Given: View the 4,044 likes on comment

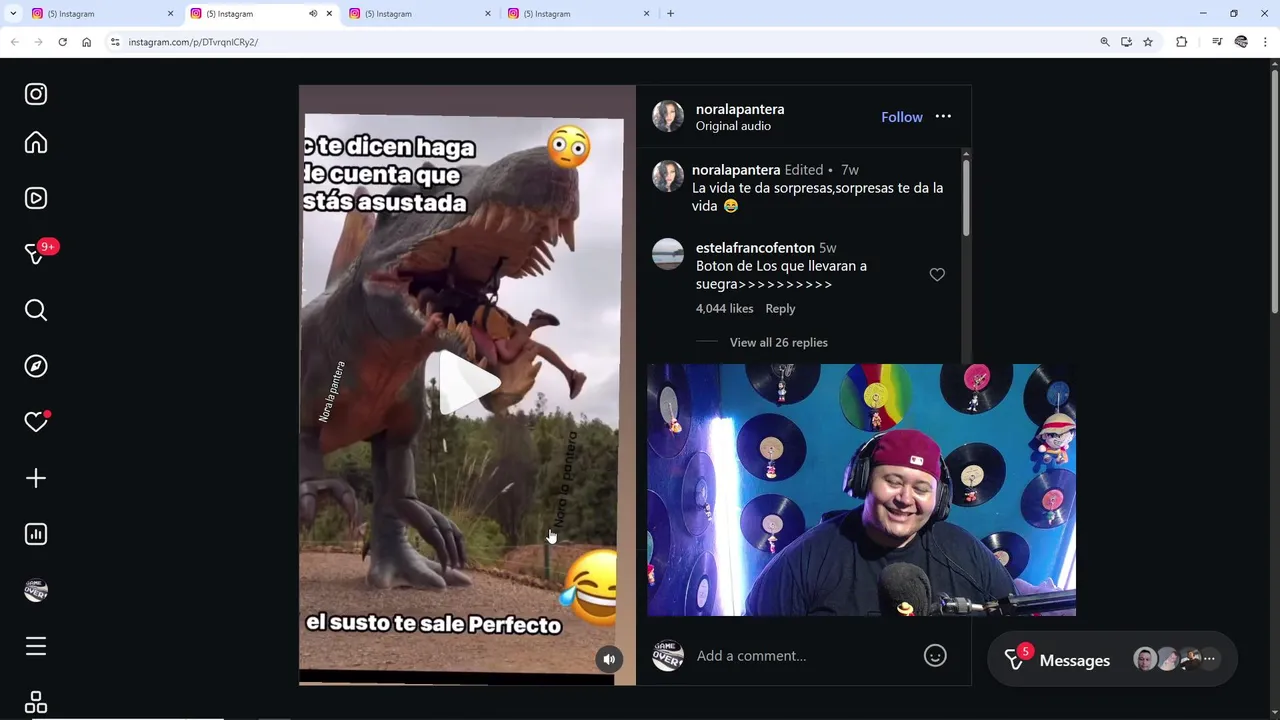Looking at the screenshot, I should pyautogui.click(x=725, y=309).
